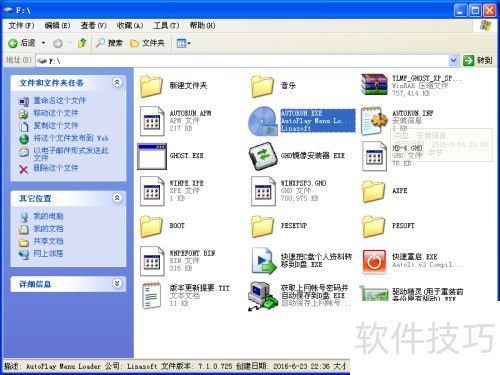Select the GHO镜像安装器.EXE icon
The height and width of the screenshot is (375, 500).
(x=263, y=156)
